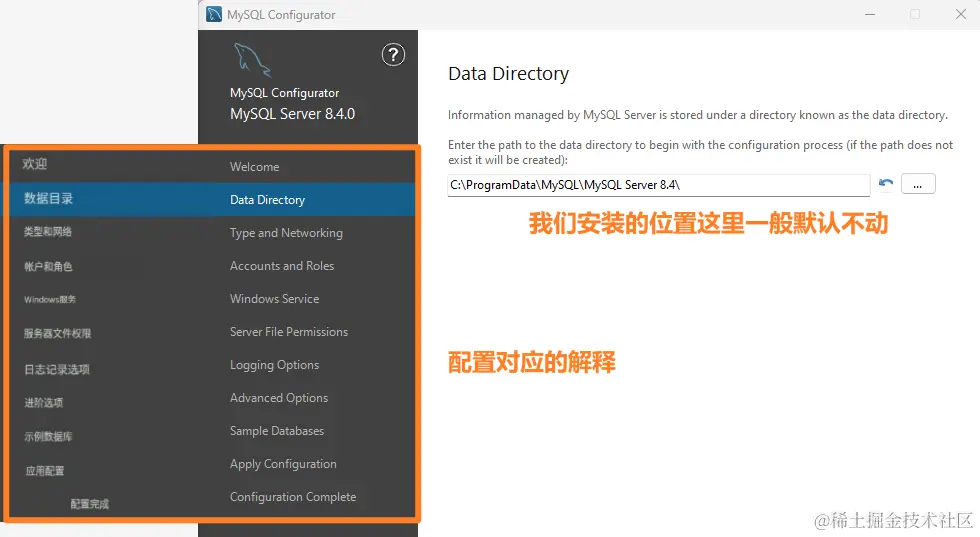Click MySQL Configurator title bar icon

point(214,14)
